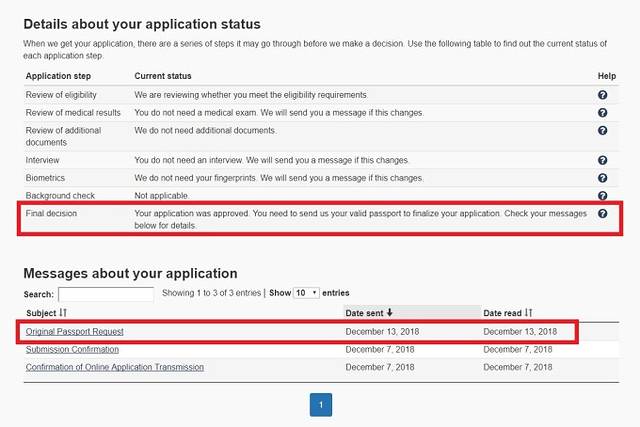Image resolution: width=640 pixels, height=427 pixels.
Task: Click the Messages about your application heading
Action: click(130, 273)
